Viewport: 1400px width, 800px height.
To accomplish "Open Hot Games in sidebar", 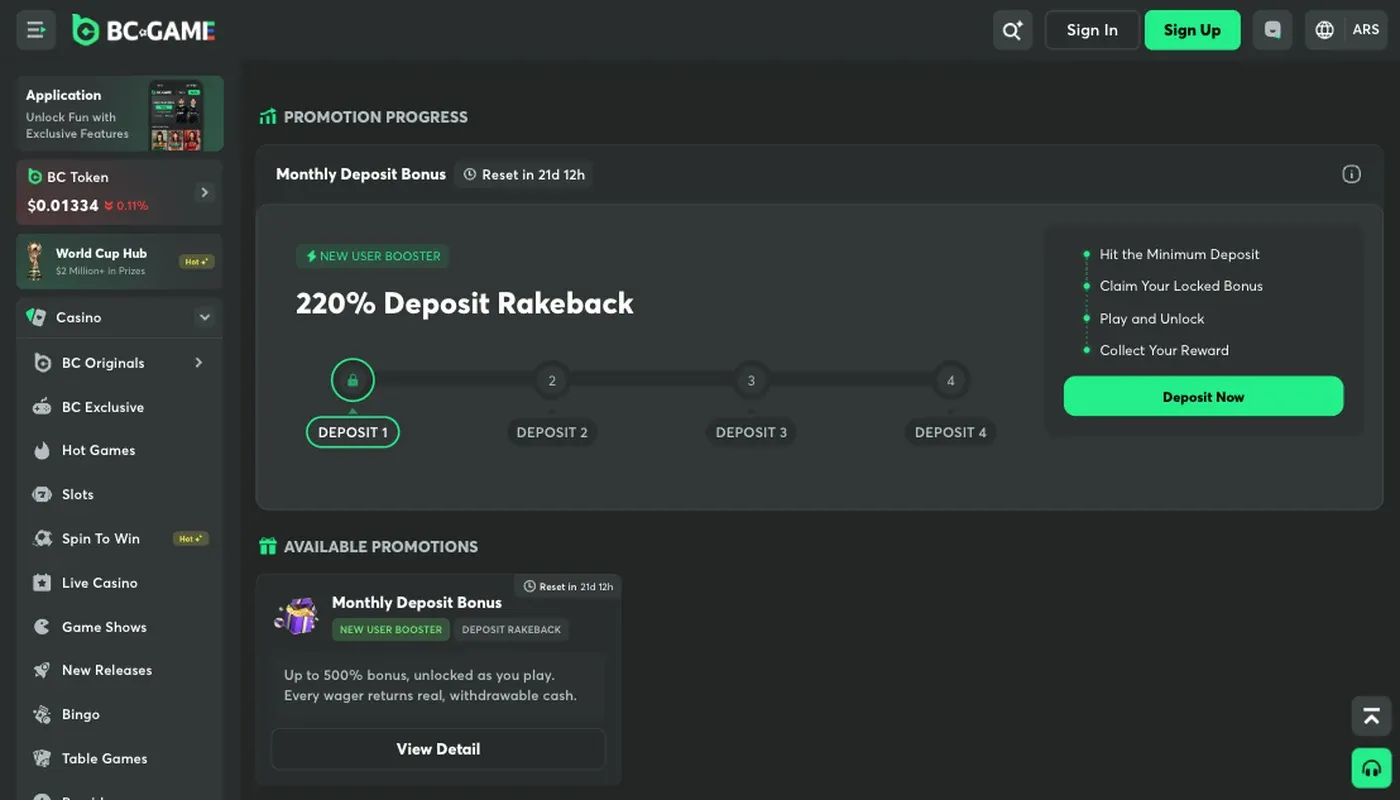I will coord(120,450).
